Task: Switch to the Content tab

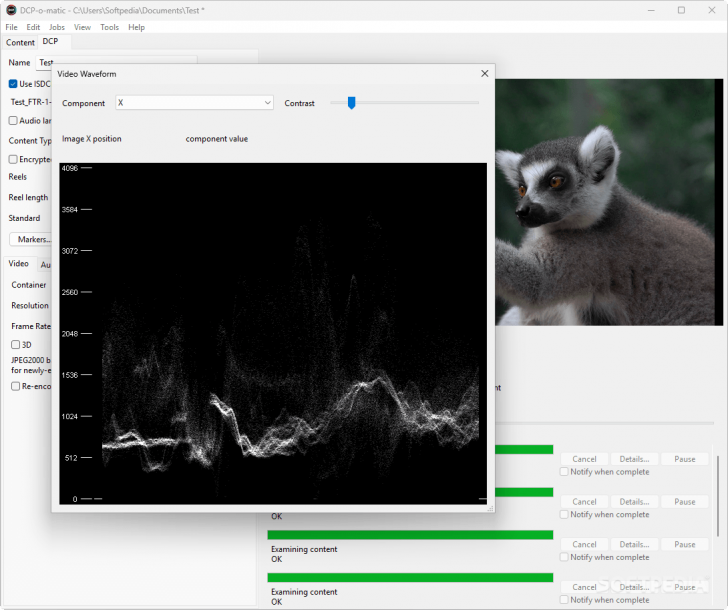Action: pyautogui.click(x=20, y=43)
